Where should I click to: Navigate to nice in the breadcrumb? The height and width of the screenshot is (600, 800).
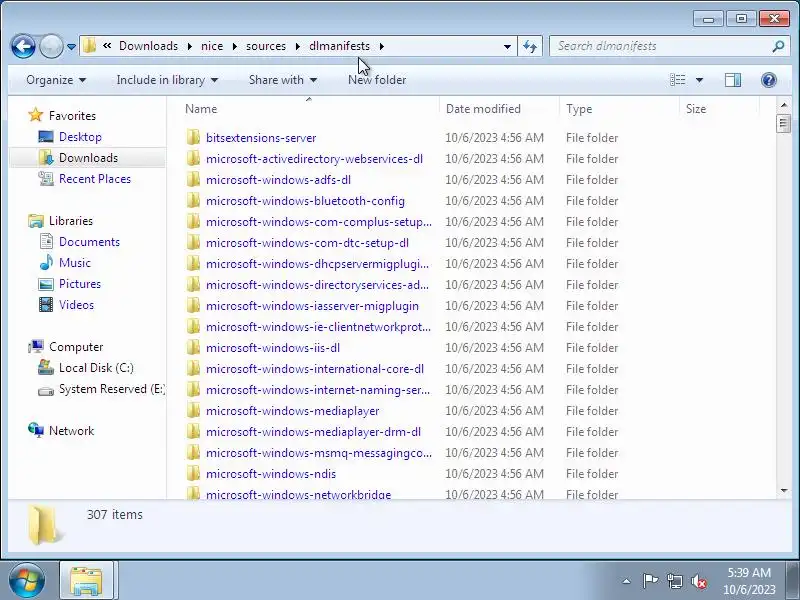212,46
